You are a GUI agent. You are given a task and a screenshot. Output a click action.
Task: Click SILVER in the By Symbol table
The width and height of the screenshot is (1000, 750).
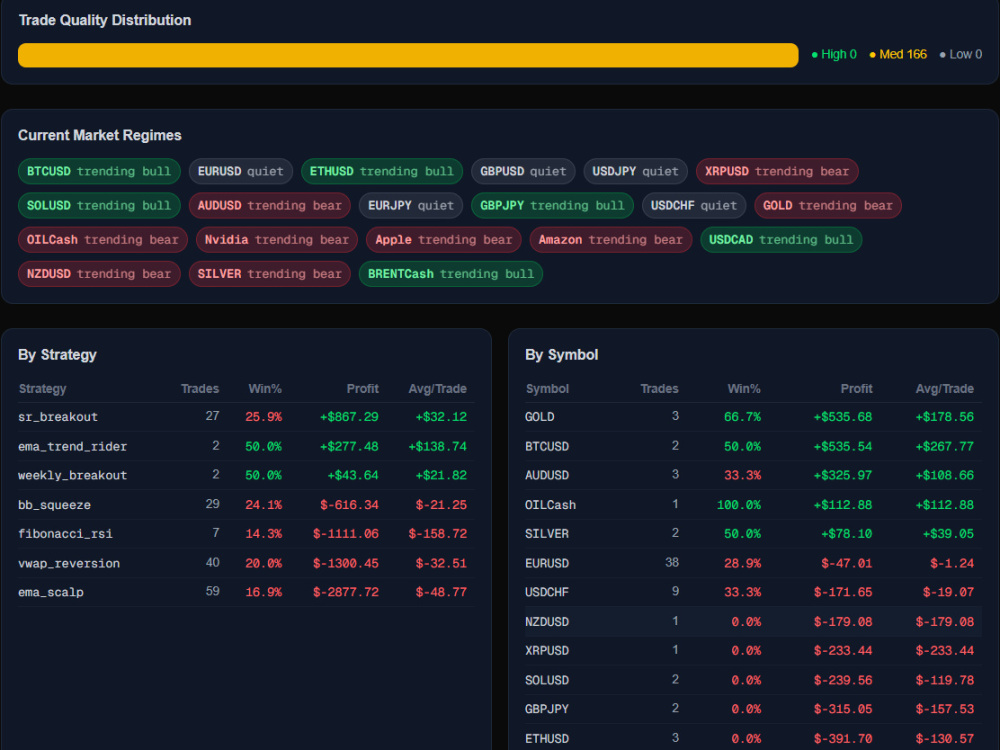tap(547, 534)
